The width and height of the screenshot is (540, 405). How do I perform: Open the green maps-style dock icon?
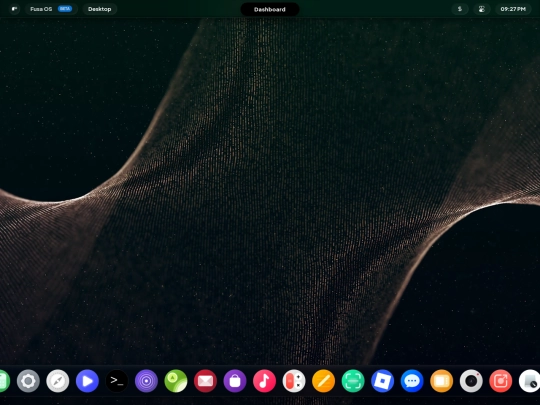click(x=176, y=381)
